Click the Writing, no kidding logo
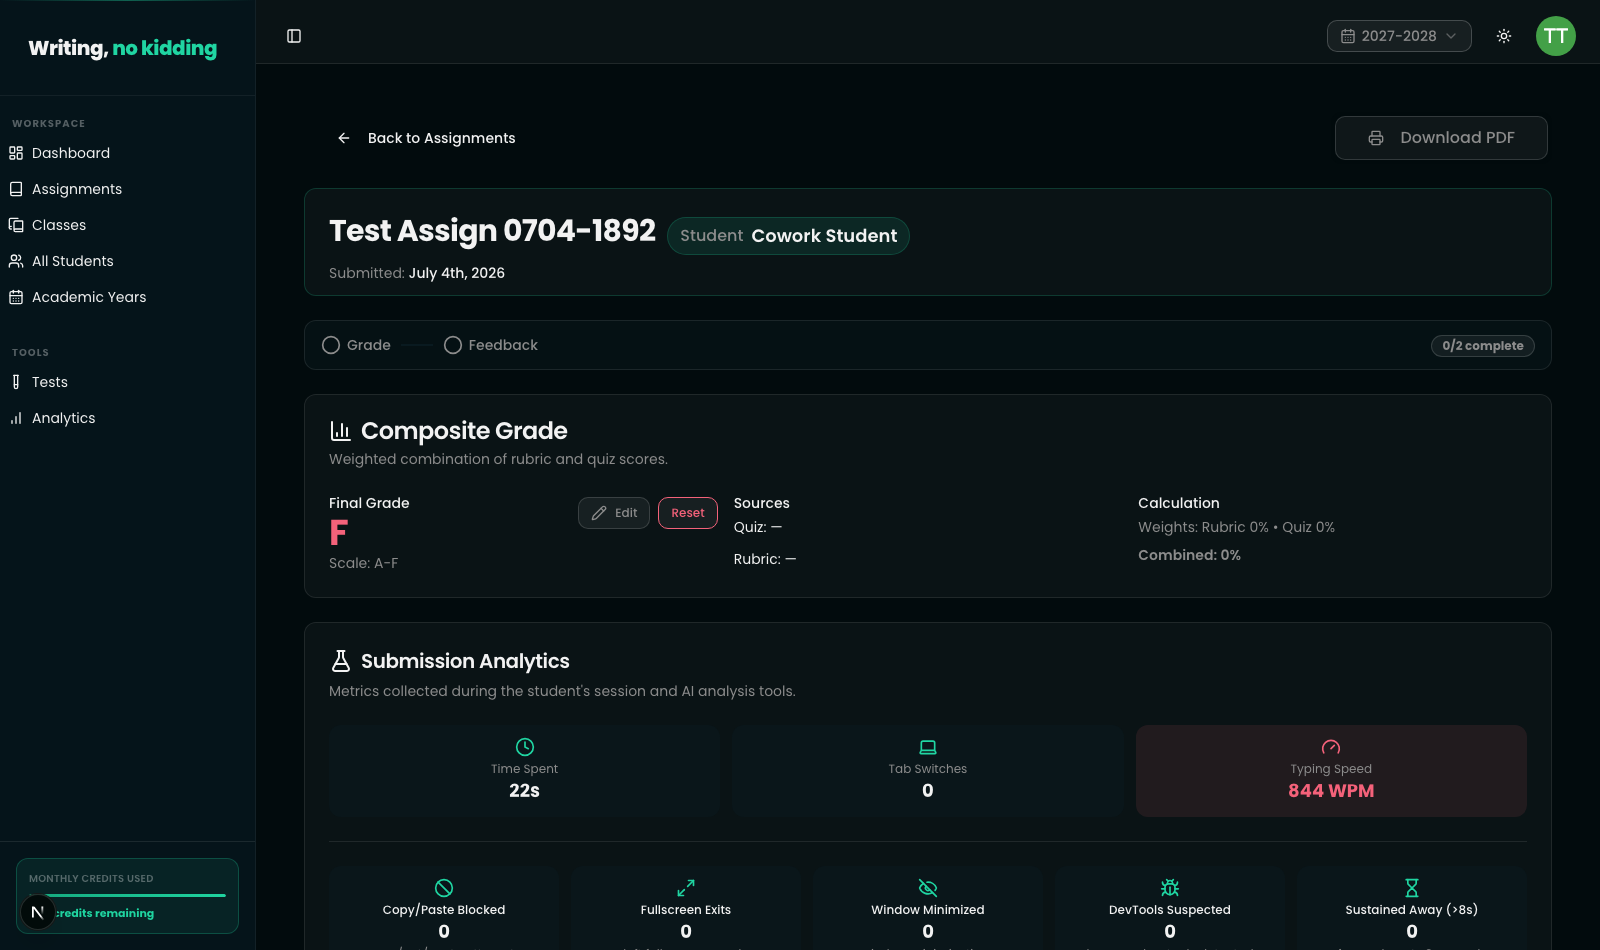This screenshot has width=1600, height=950. pos(123,48)
